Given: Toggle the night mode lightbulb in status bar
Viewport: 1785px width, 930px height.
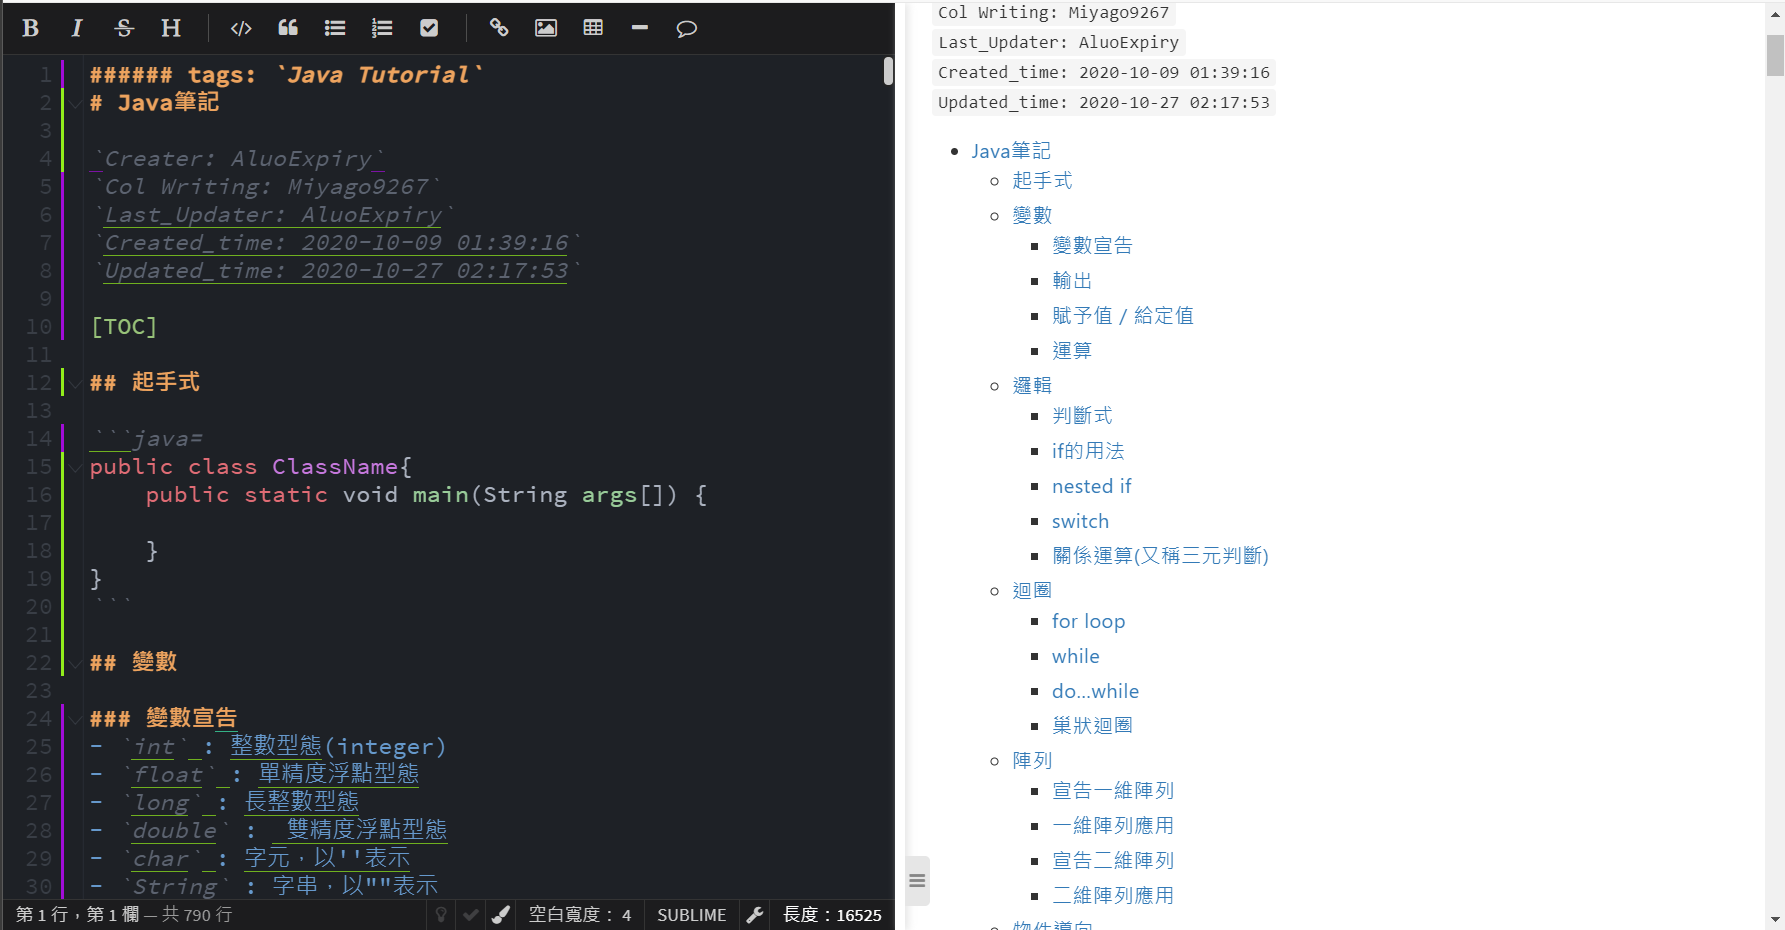Looking at the screenshot, I should pyautogui.click(x=441, y=914).
